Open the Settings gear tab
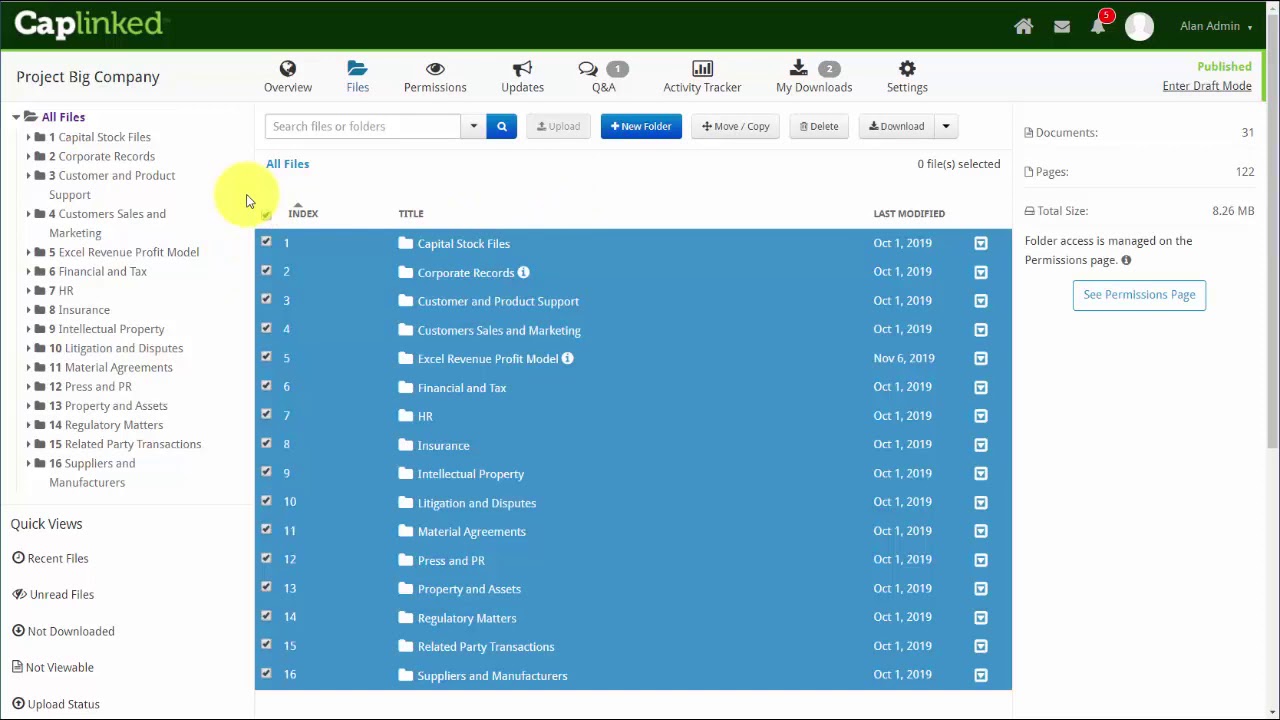The width and height of the screenshot is (1280, 720). coord(907,77)
